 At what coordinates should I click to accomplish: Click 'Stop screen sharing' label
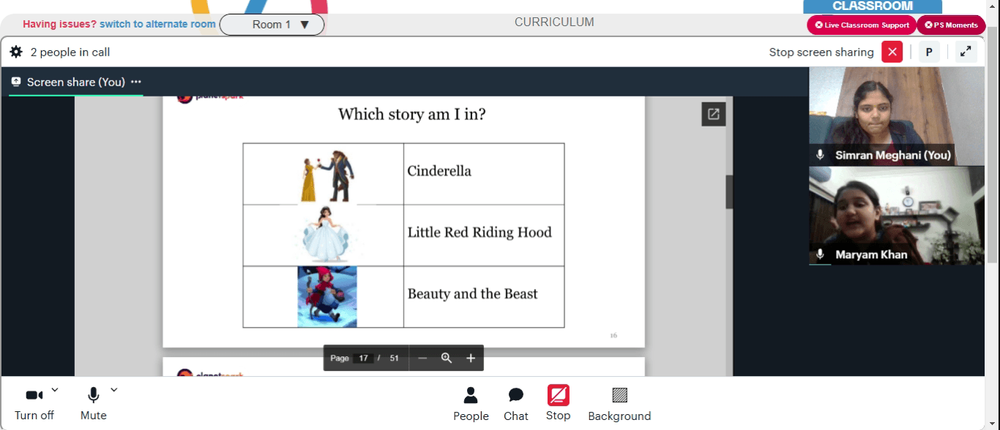(x=821, y=52)
